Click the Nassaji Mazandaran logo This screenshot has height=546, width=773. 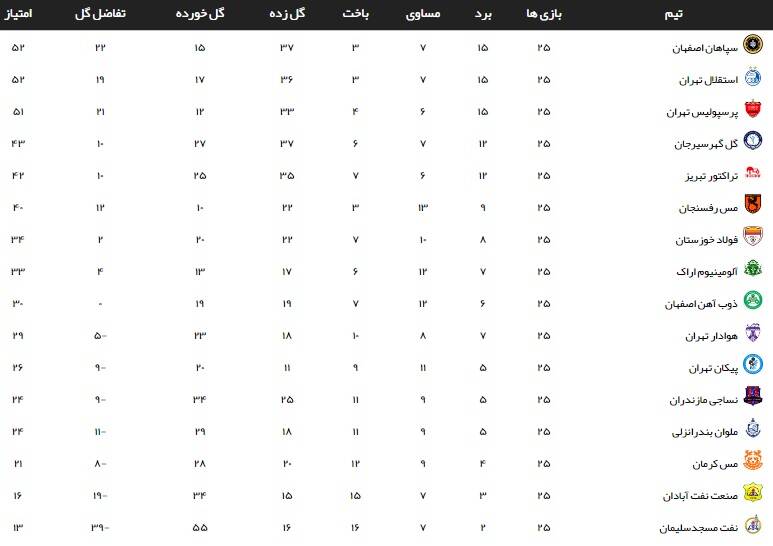(x=753, y=399)
